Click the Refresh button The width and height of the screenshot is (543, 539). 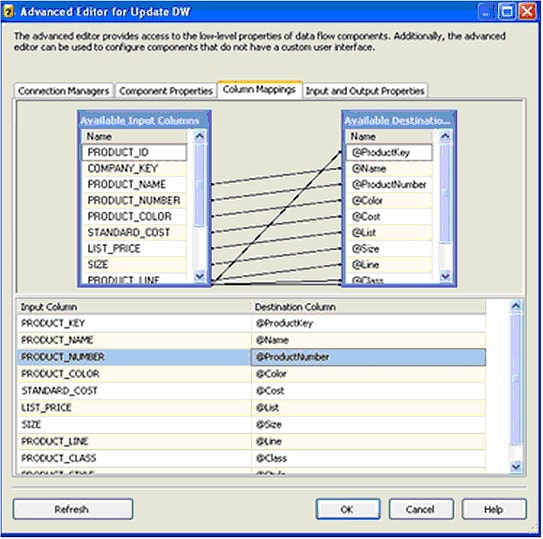[73, 509]
